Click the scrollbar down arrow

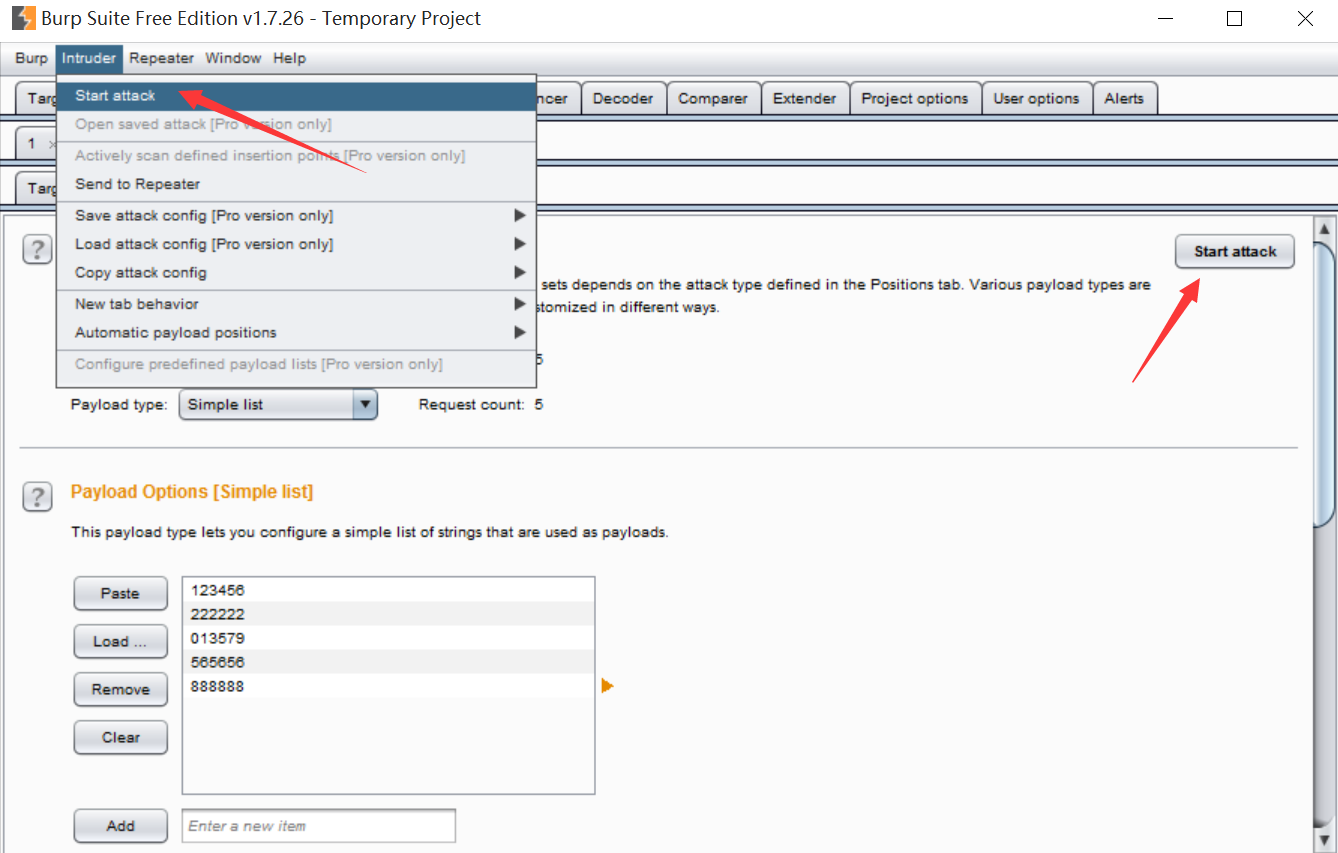[1324, 840]
